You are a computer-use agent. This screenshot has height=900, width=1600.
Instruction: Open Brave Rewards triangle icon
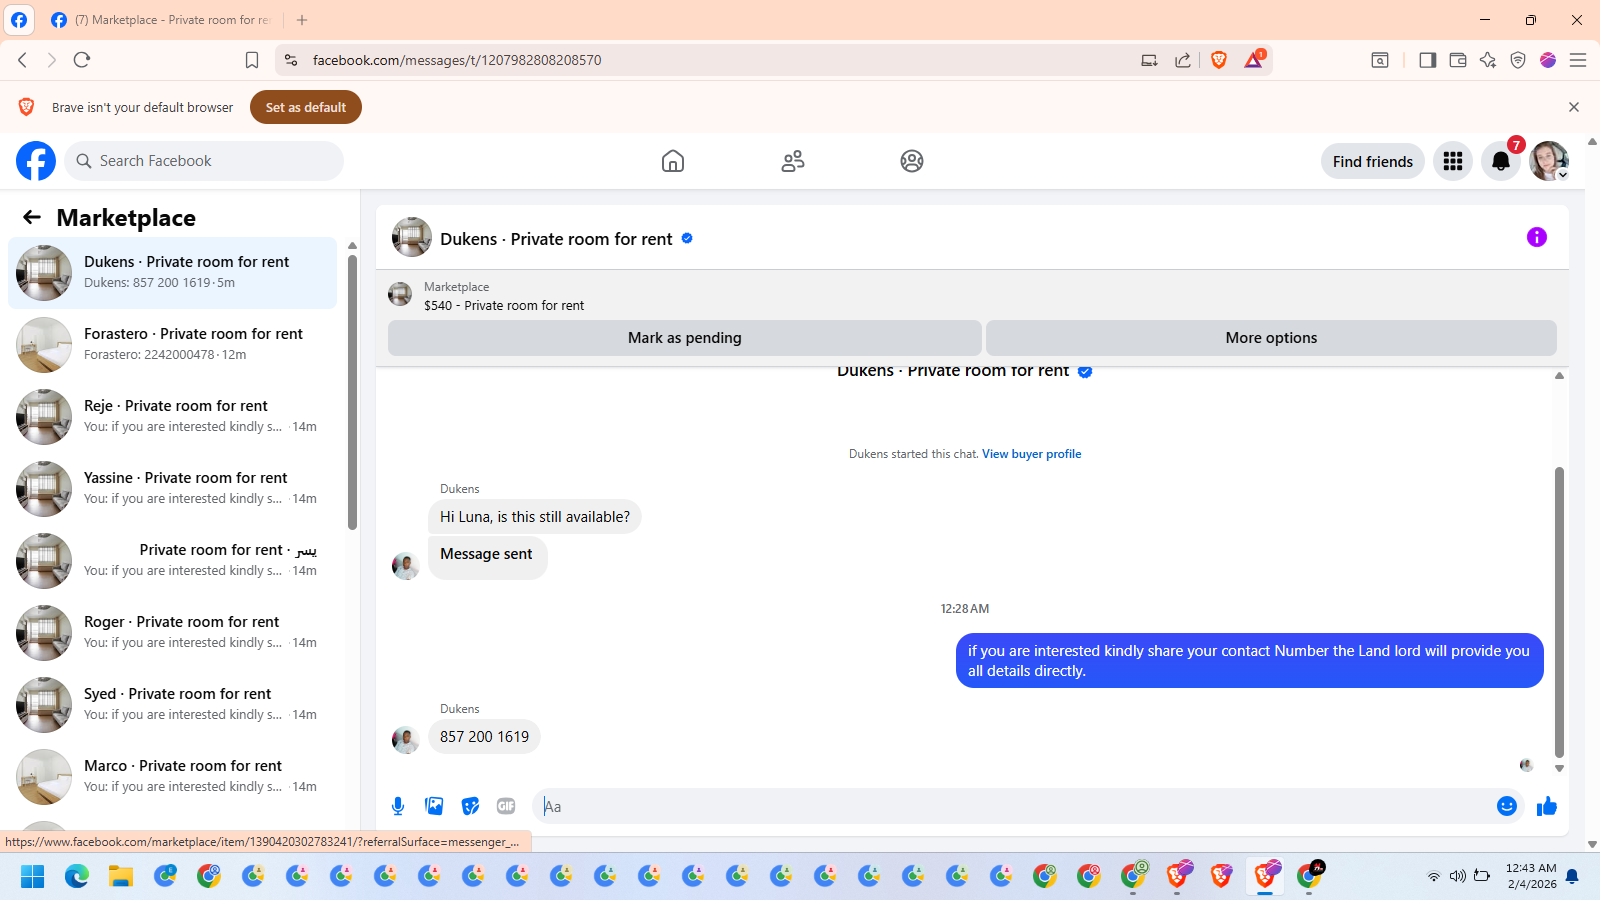1254,60
